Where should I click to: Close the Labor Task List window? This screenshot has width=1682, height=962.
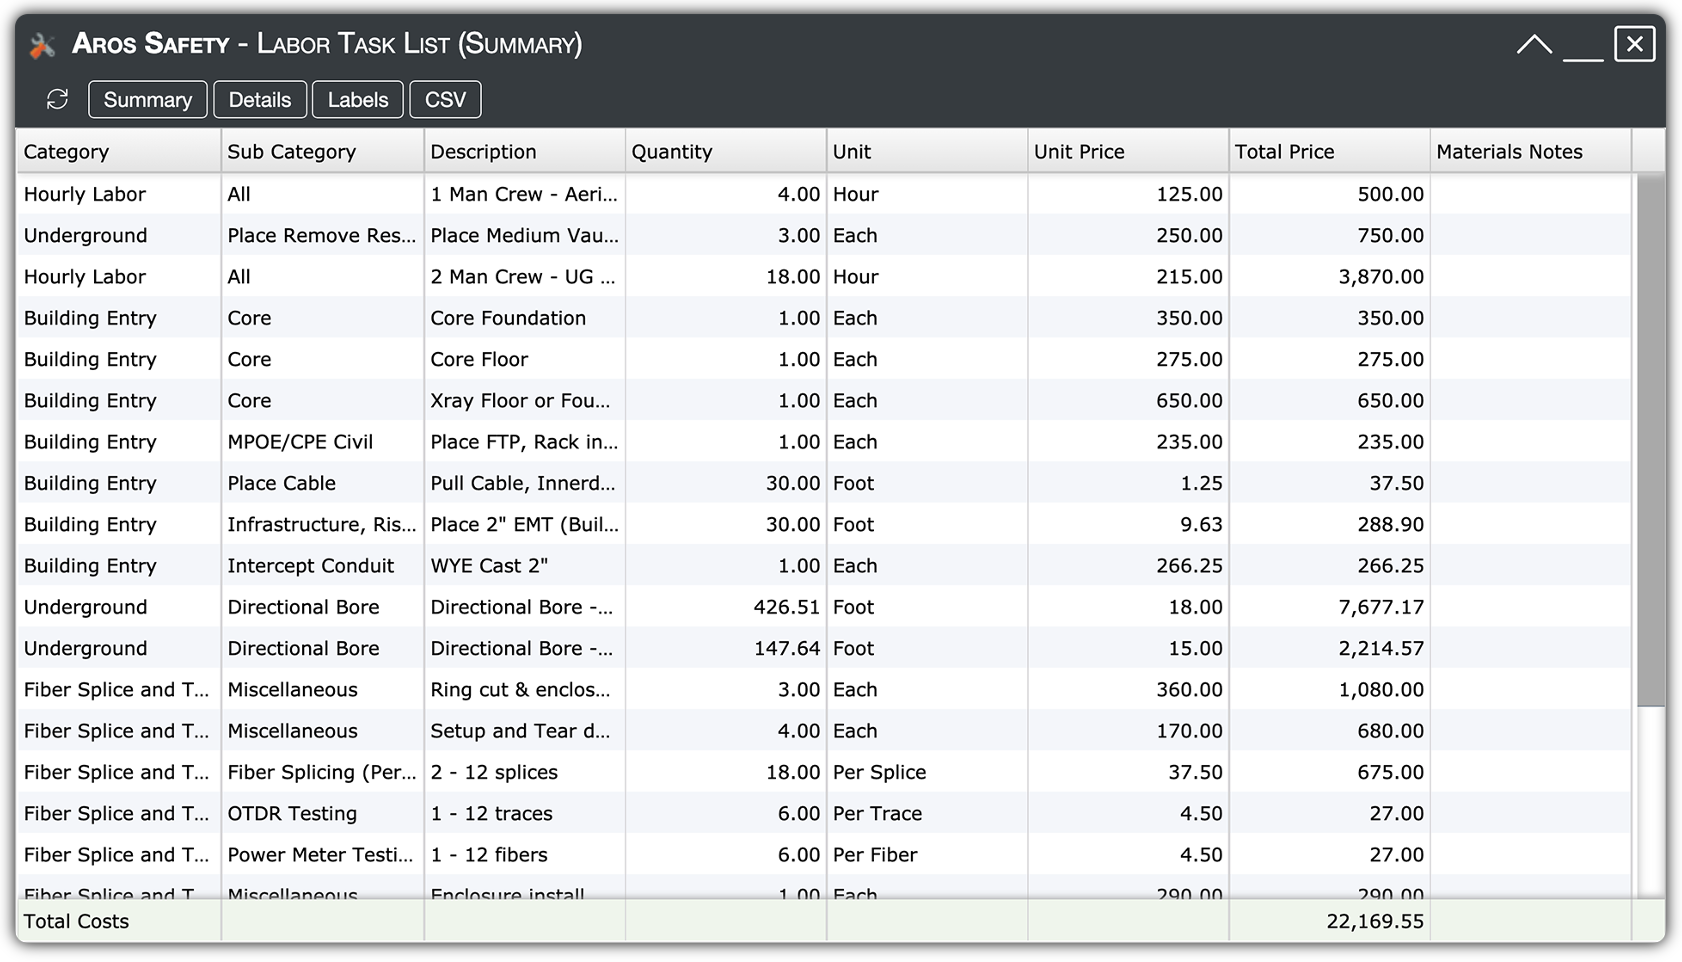1634,44
